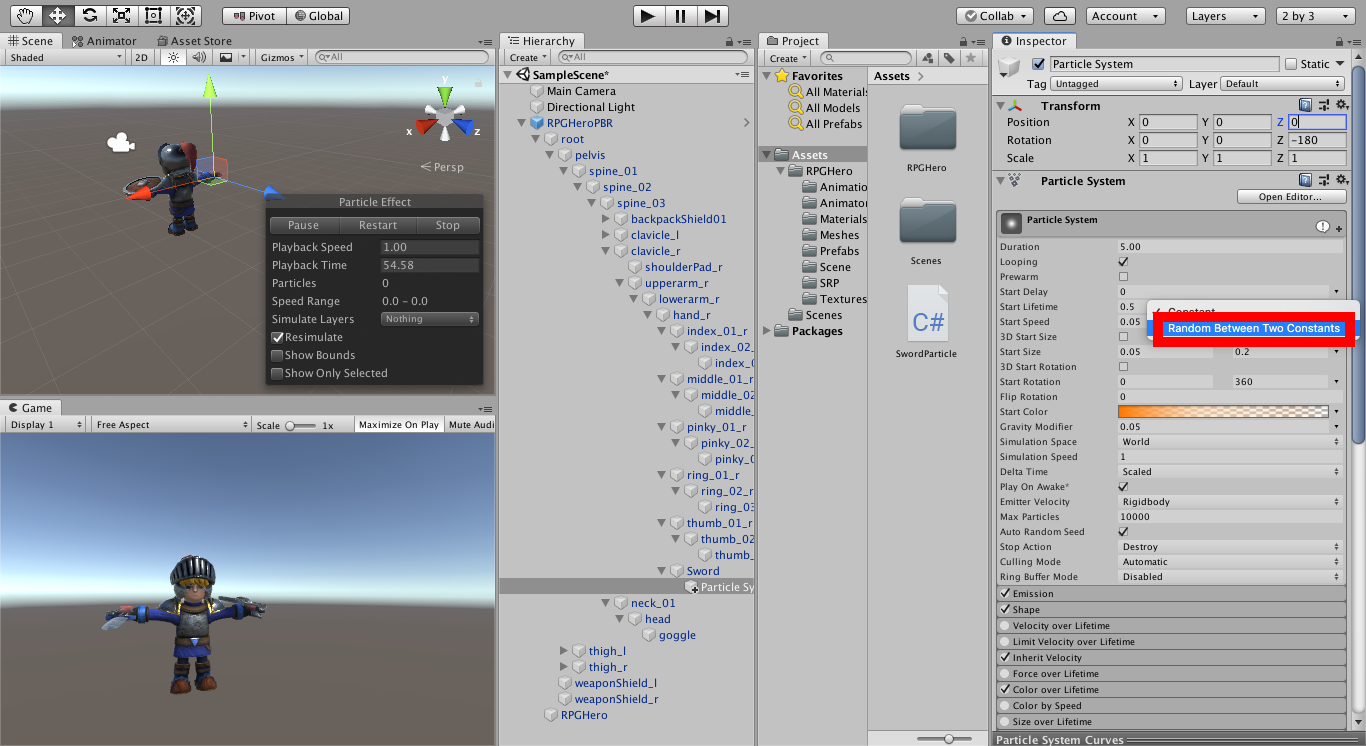1366x746 pixels.
Task: Select the Hand tool in the toolbar
Action: point(25,15)
